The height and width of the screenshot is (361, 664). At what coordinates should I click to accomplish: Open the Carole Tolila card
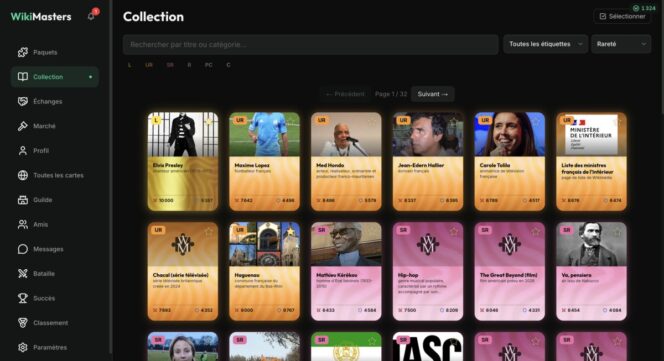point(510,161)
